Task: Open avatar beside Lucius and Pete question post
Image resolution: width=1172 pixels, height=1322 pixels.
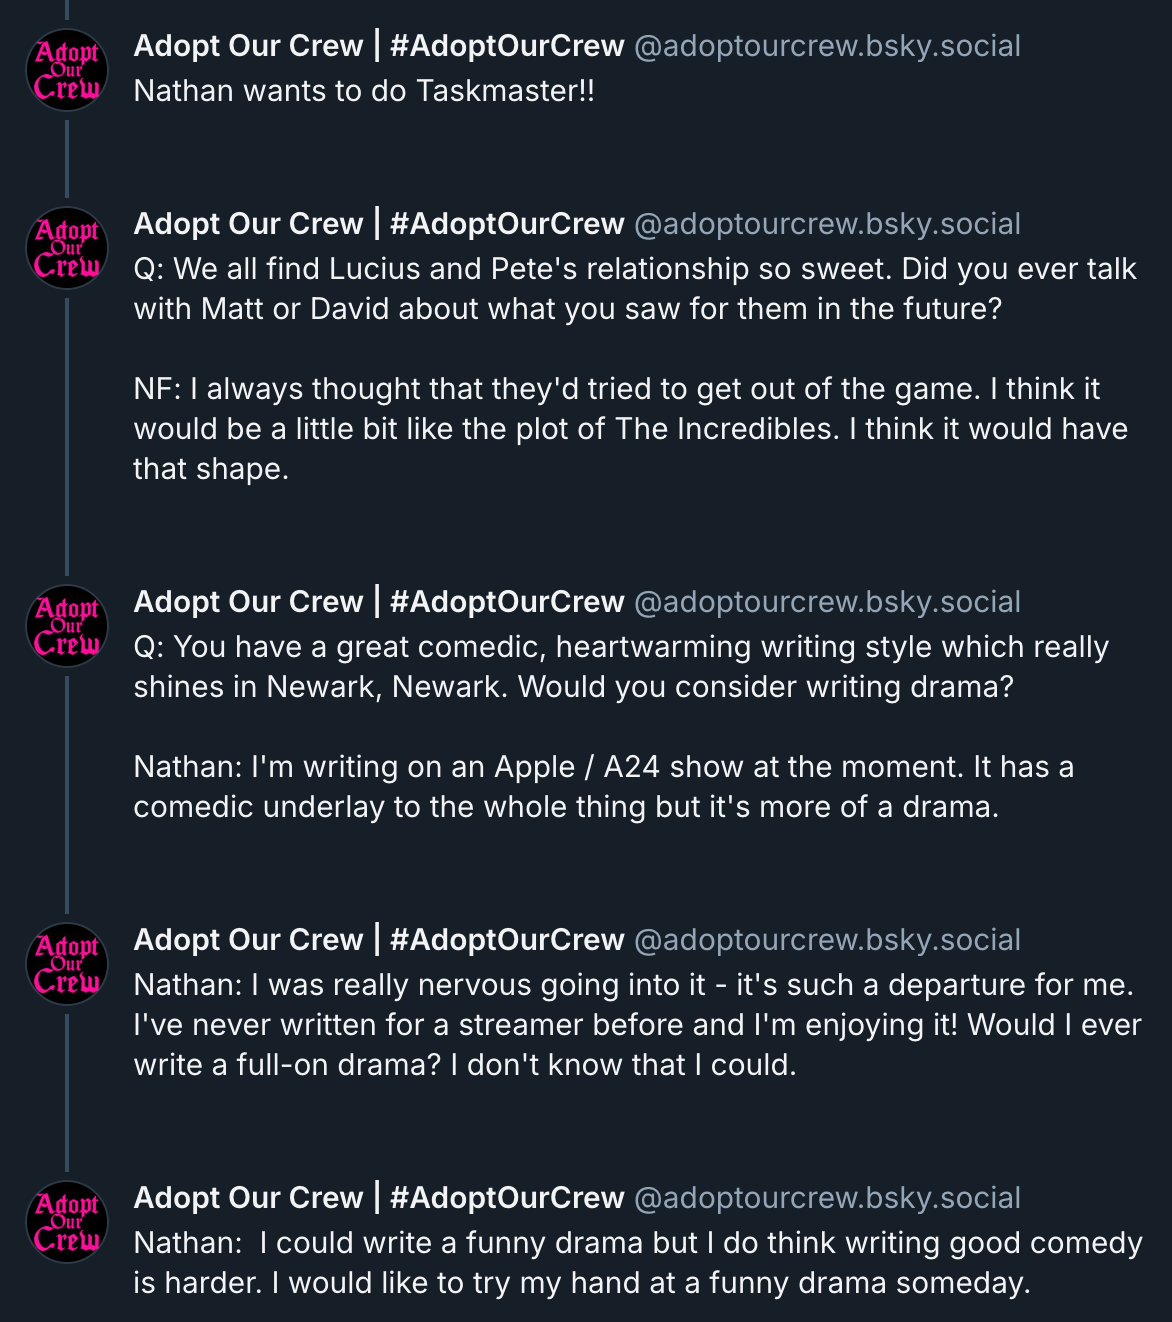Action: coord(67,248)
